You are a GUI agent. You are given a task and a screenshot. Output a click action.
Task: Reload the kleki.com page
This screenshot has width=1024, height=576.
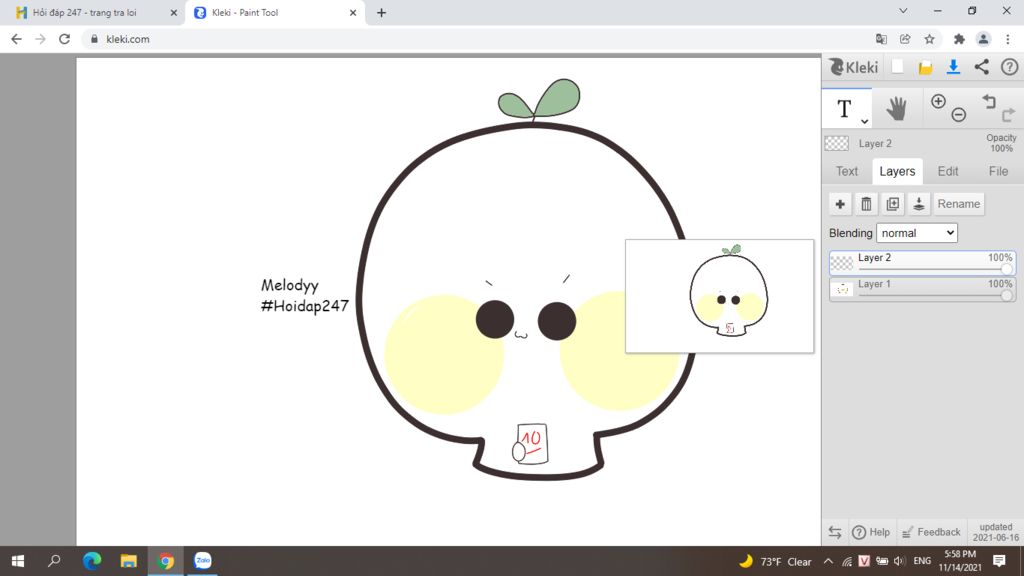pos(64,39)
